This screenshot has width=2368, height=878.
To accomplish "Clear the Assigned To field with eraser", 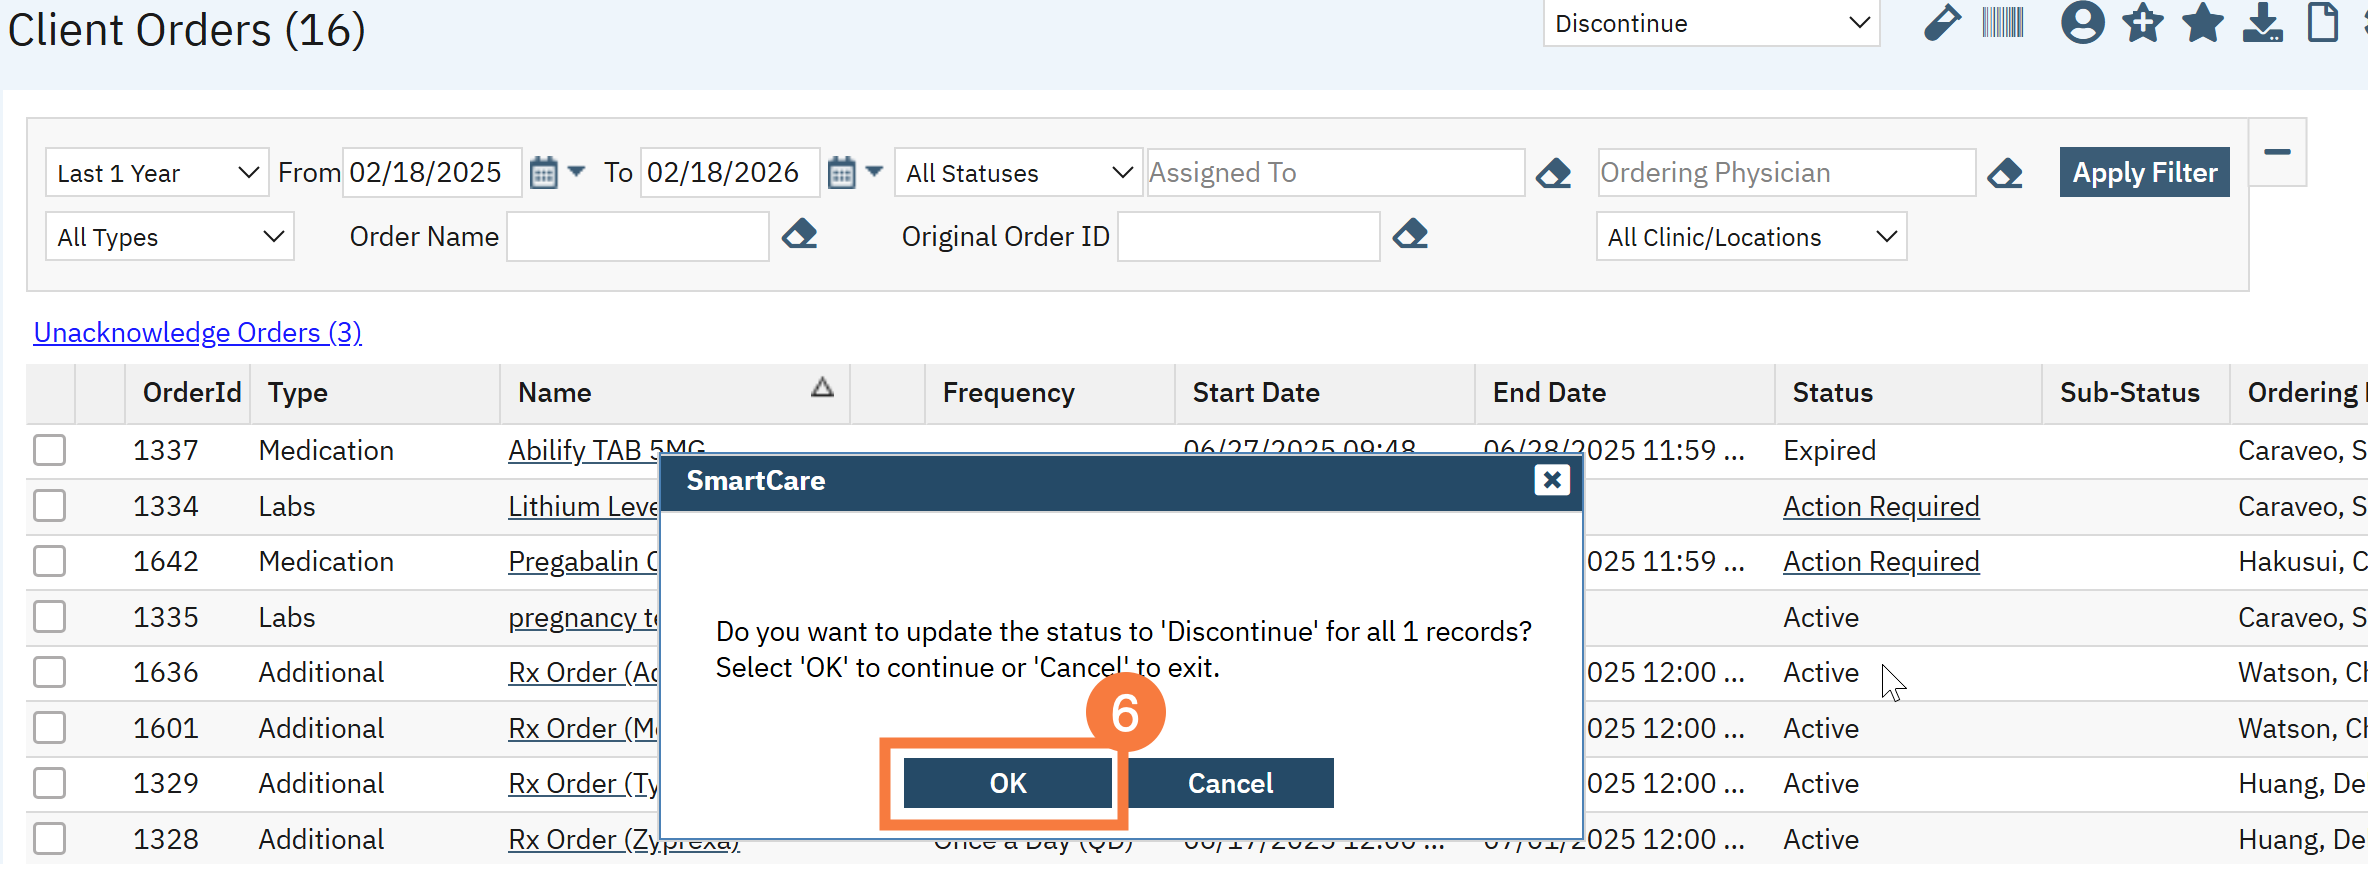I will click(x=1553, y=173).
